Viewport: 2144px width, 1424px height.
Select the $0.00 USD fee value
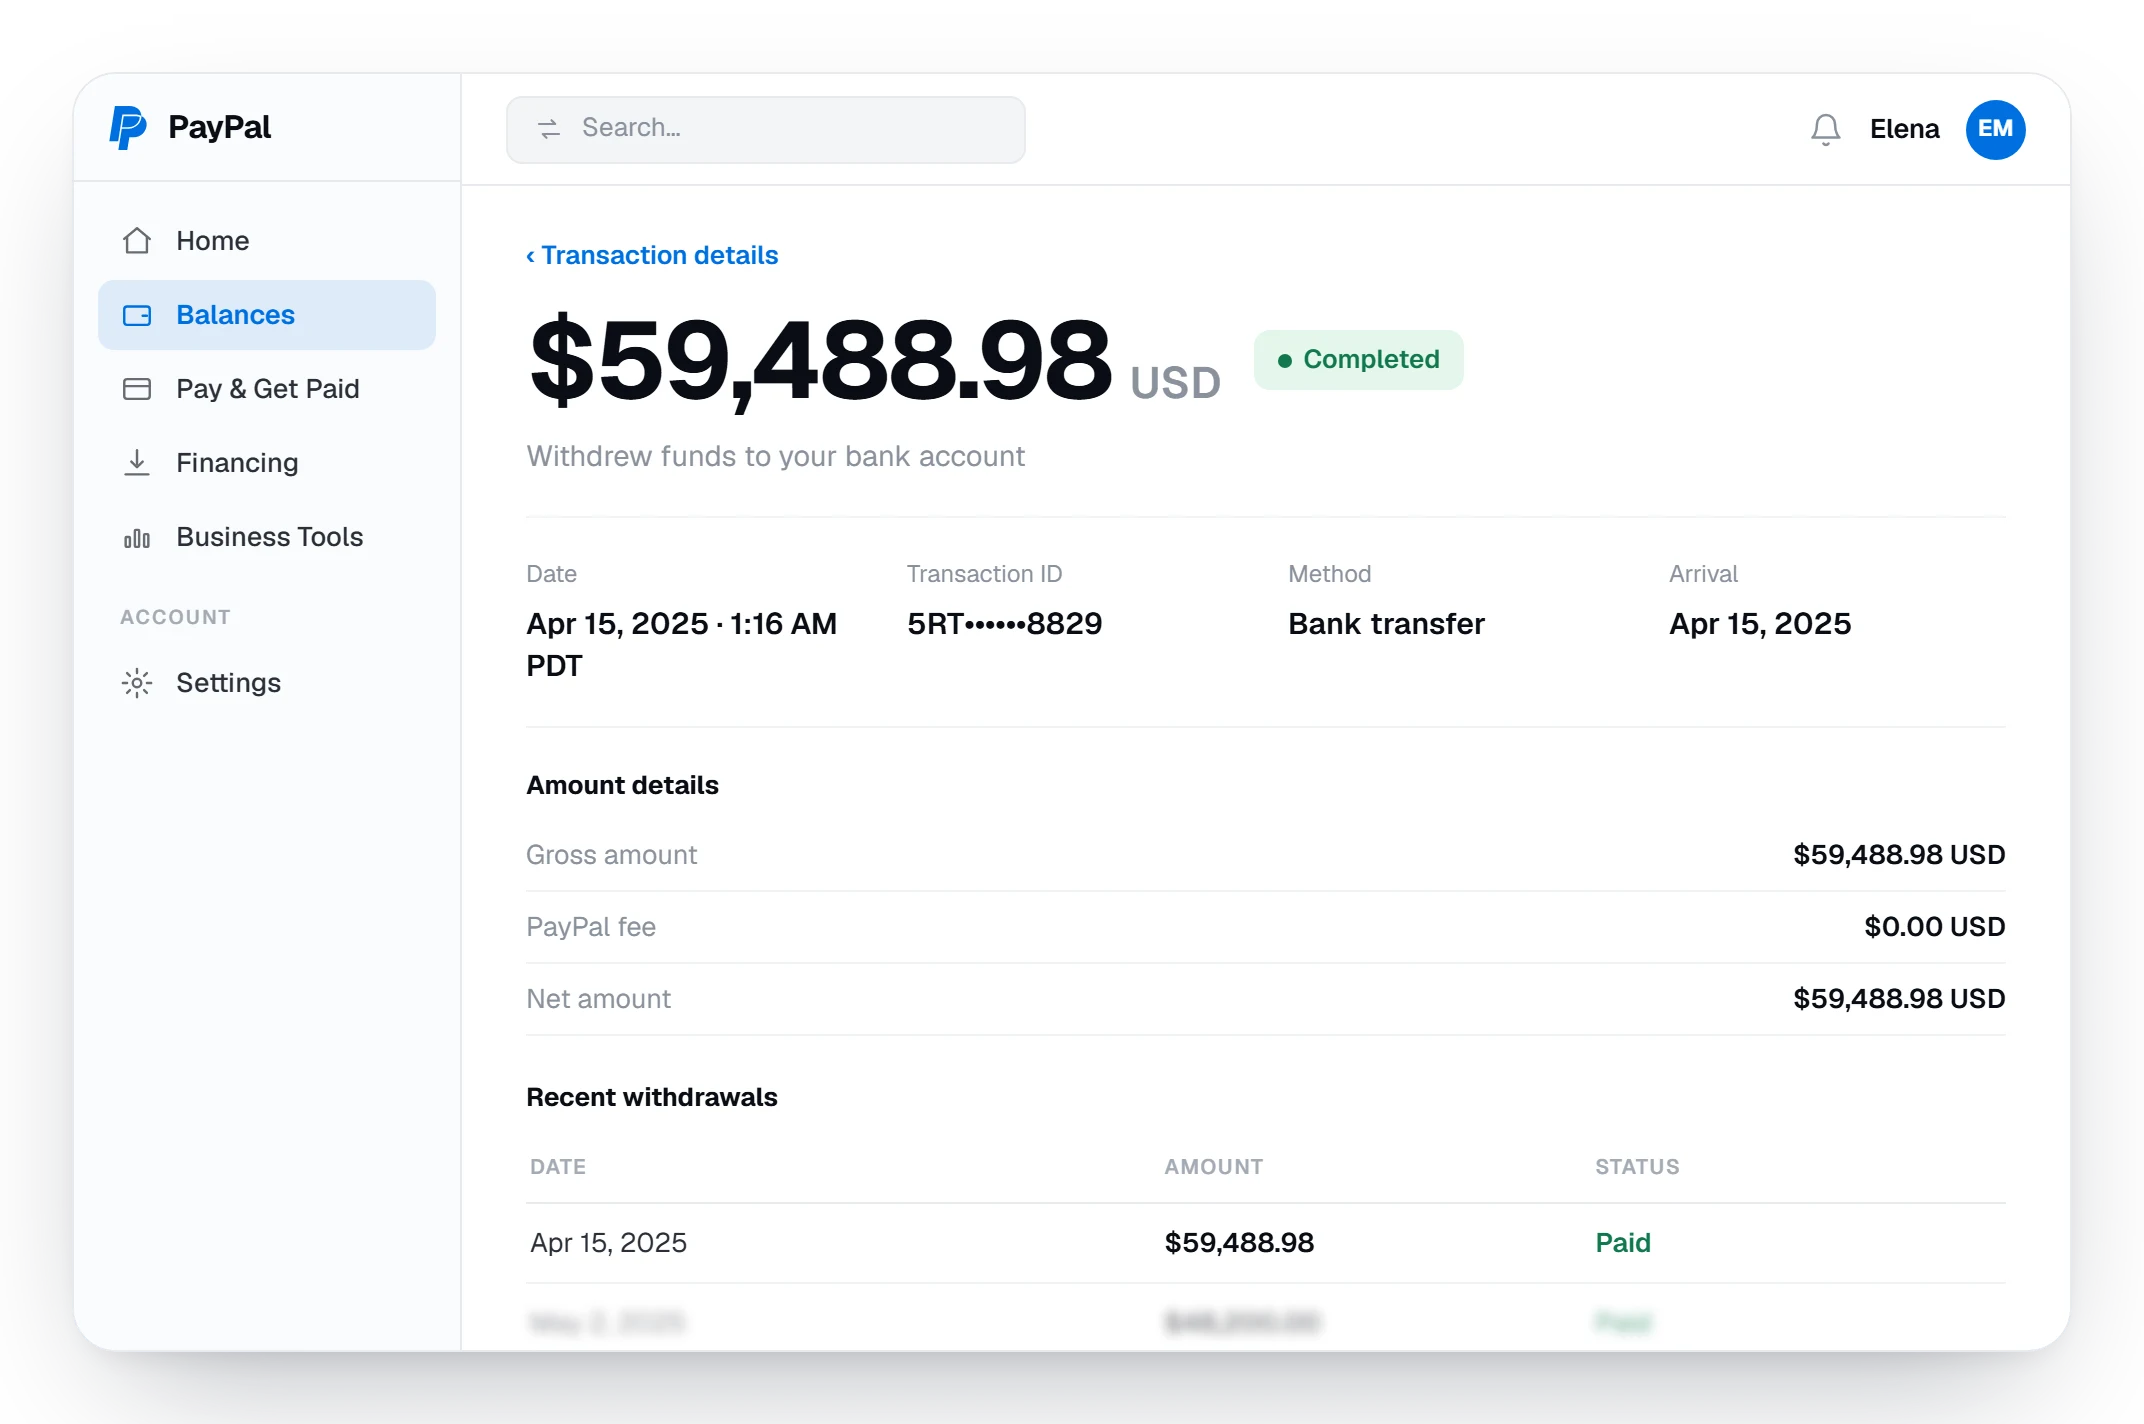tap(1934, 927)
